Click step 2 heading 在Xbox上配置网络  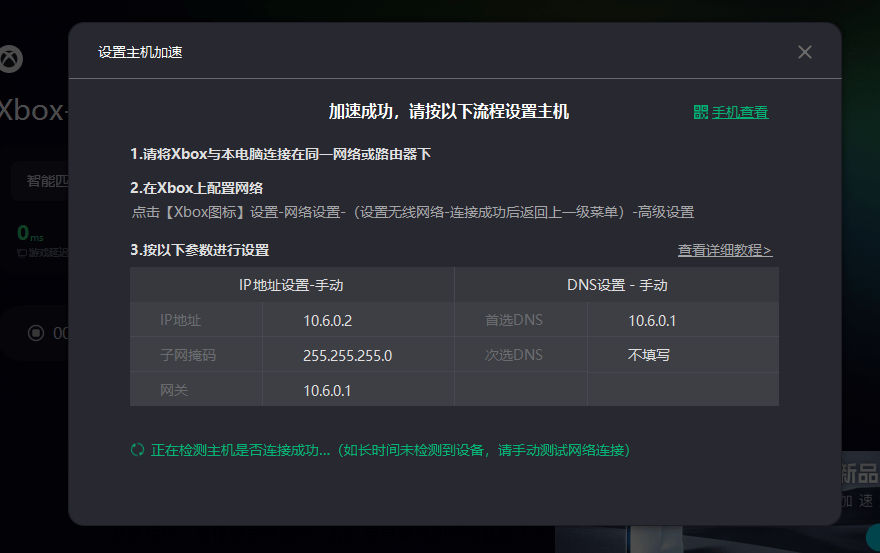tap(196, 188)
